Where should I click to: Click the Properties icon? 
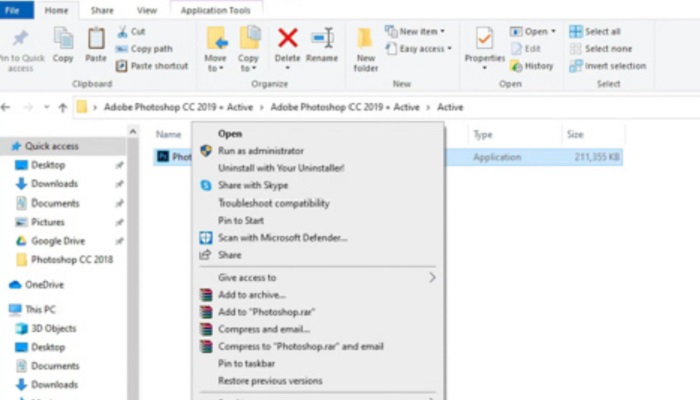click(x=484, y=38)
